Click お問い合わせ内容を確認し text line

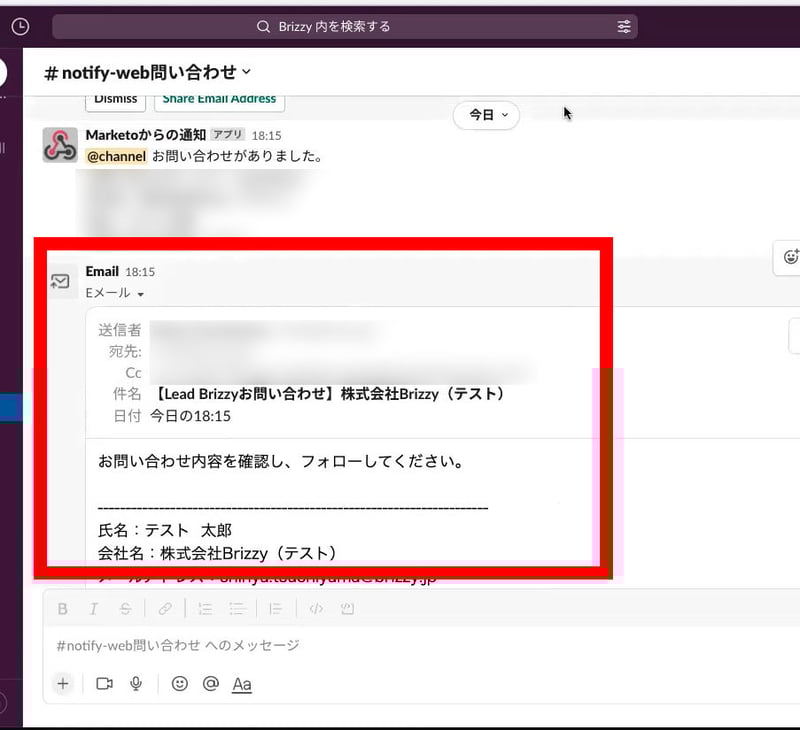tap(281, 462)
